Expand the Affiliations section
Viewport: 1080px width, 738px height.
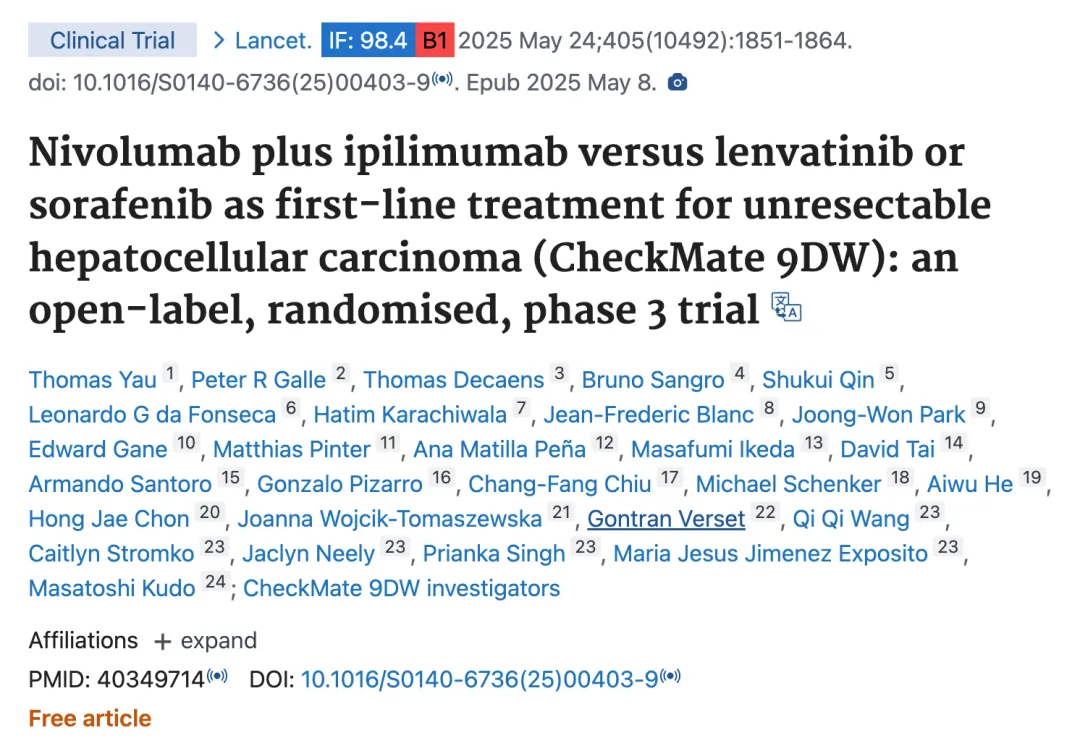point(205,641)
